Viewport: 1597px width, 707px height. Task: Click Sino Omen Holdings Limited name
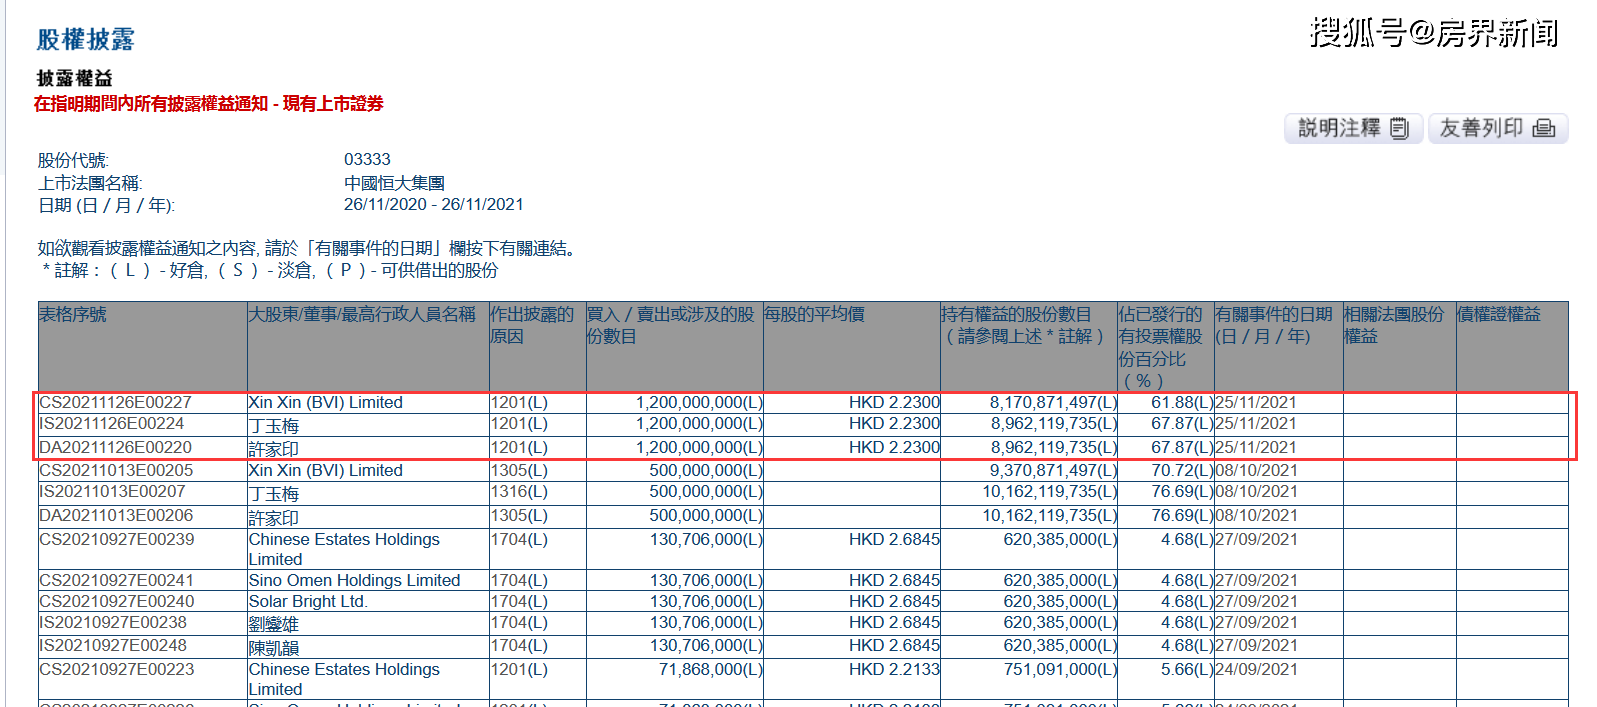[x=355, y=581]
